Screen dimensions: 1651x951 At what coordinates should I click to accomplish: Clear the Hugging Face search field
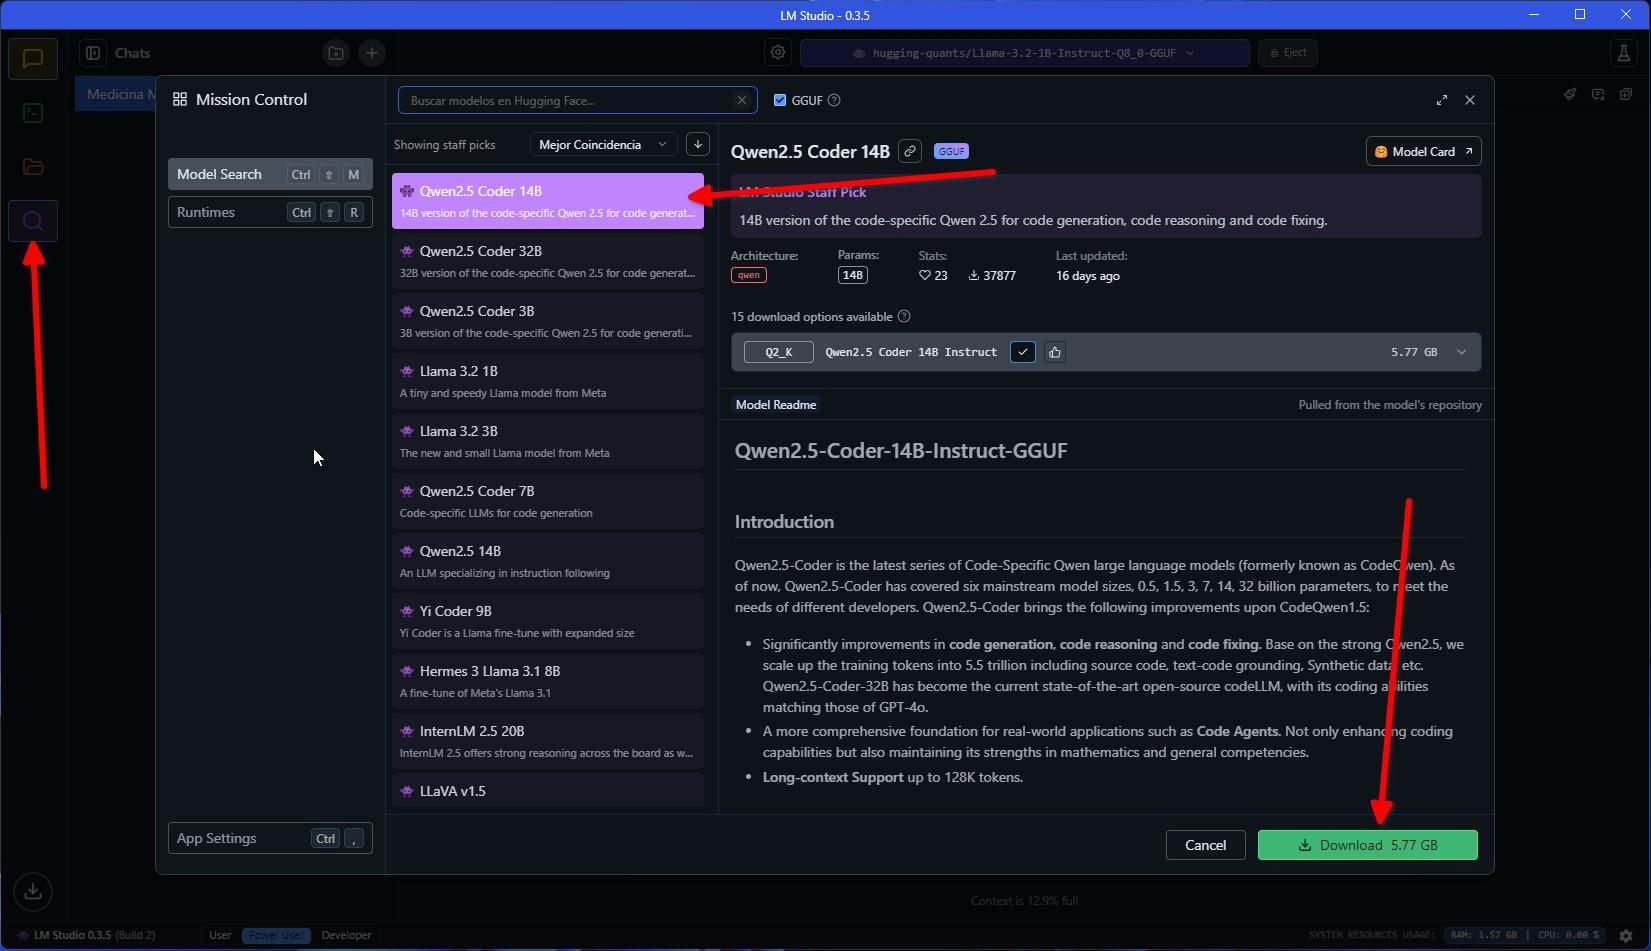click(741, 100)
